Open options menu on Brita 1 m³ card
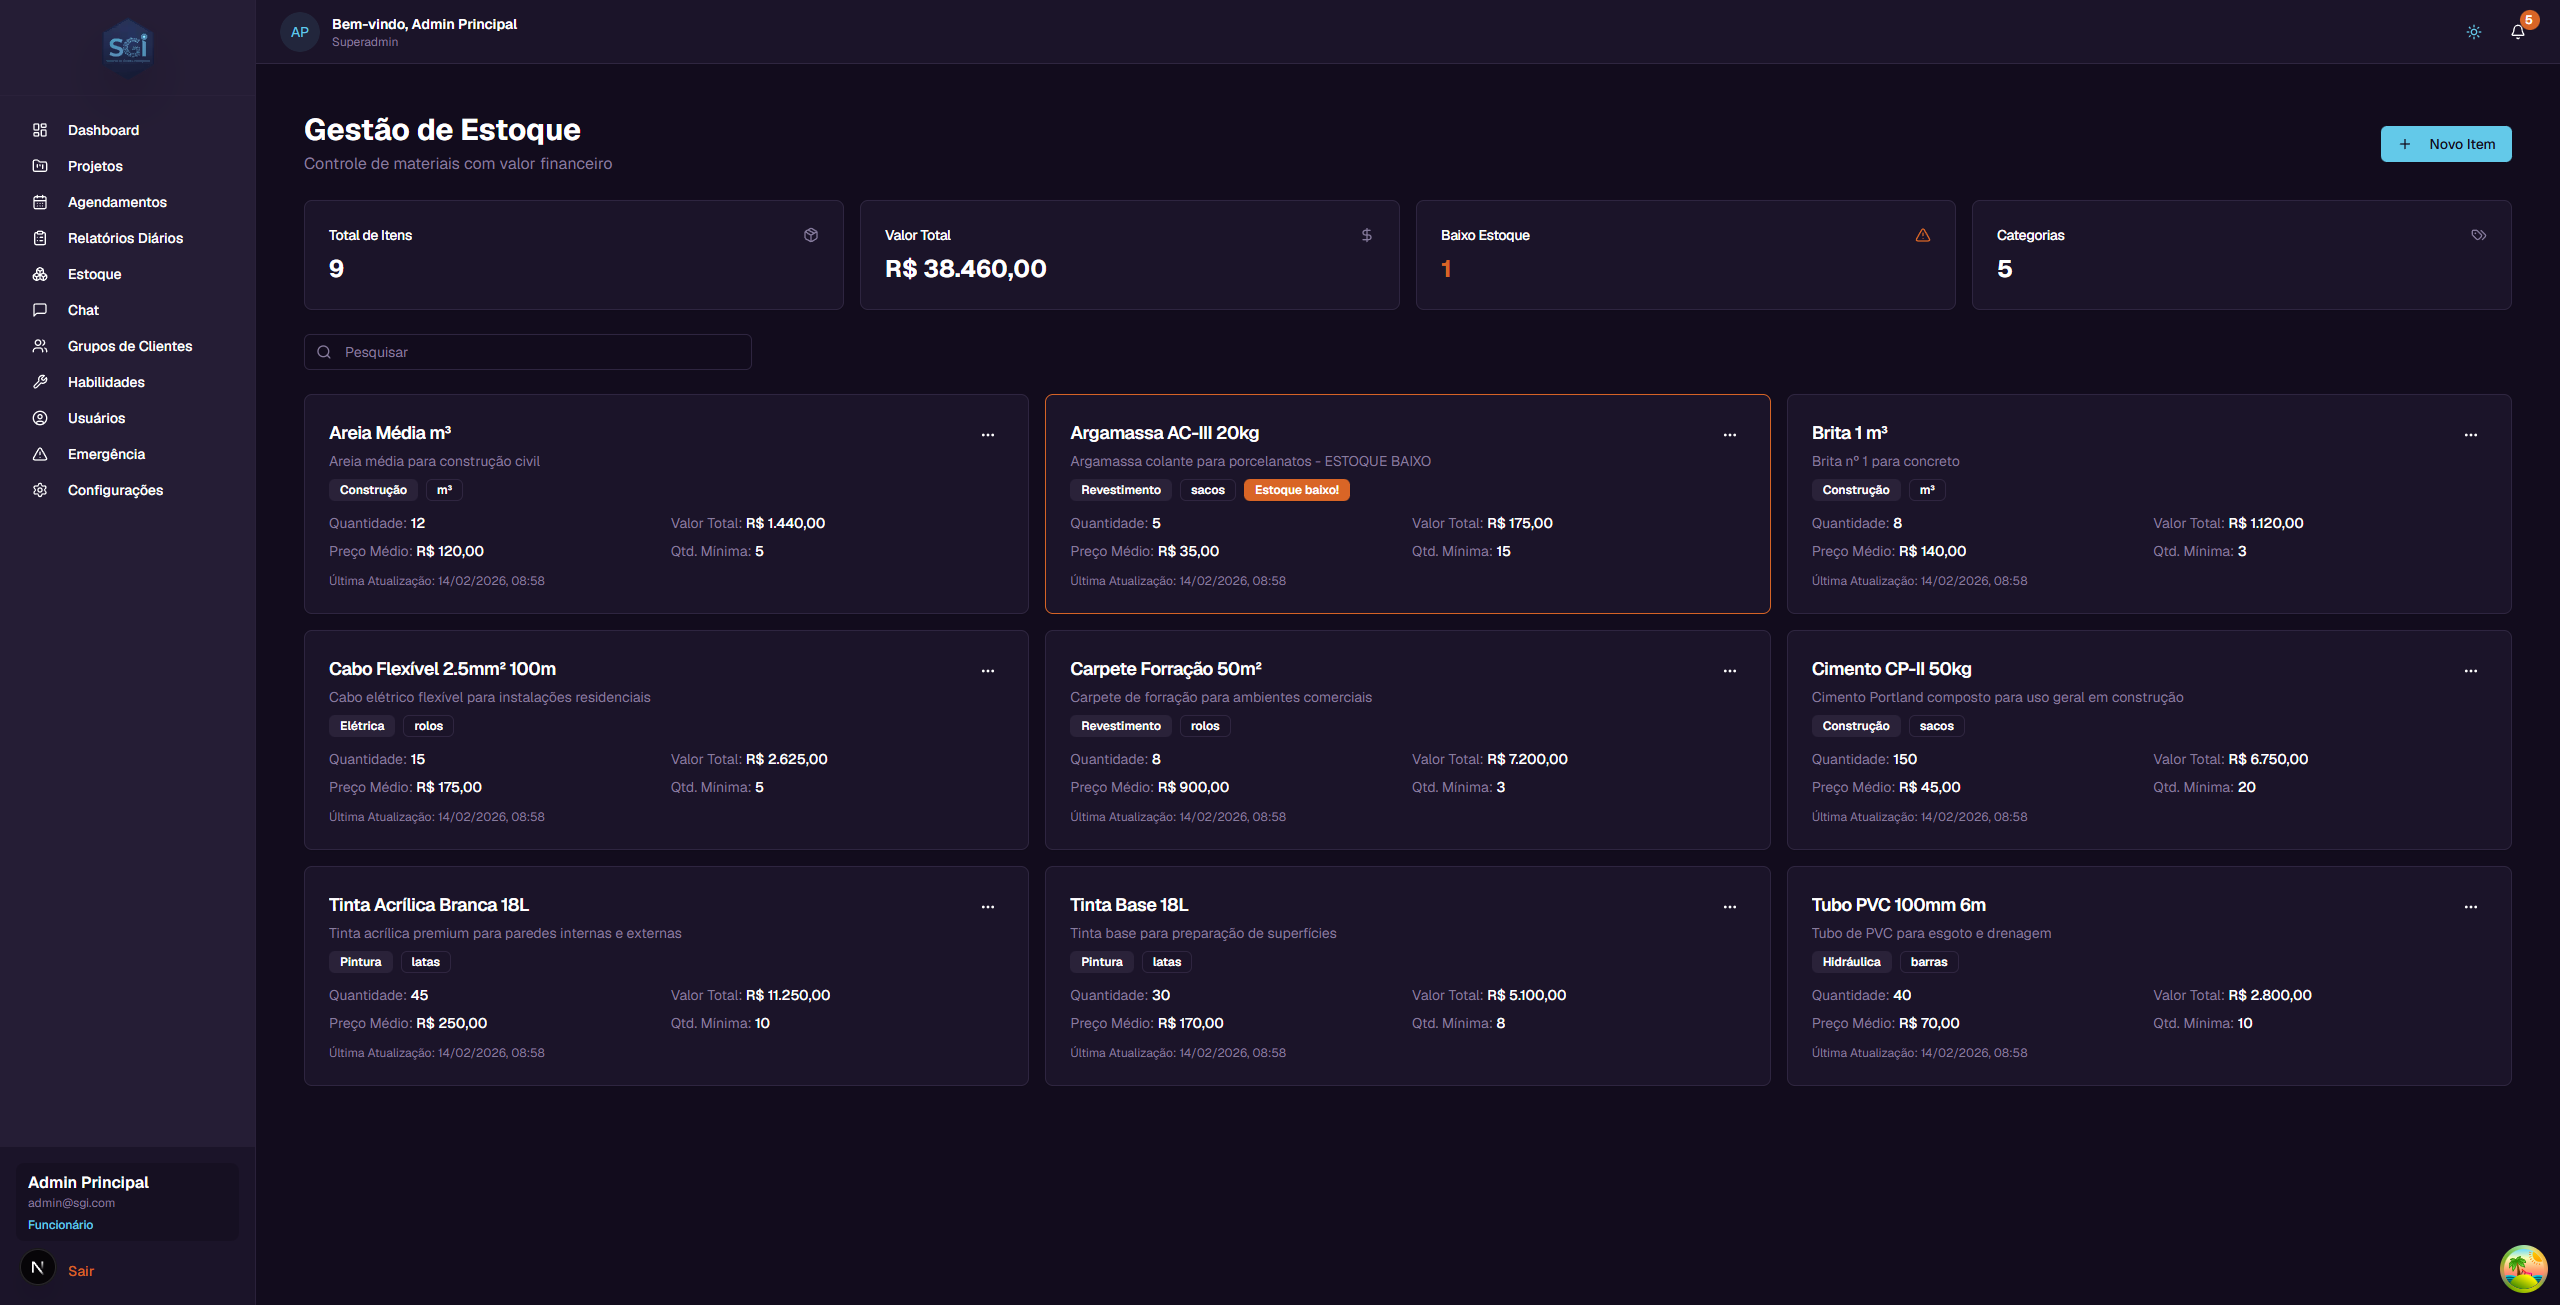Viewport: 2560px width, 1305px height. pyautogui.click(x=2471, y=435)
